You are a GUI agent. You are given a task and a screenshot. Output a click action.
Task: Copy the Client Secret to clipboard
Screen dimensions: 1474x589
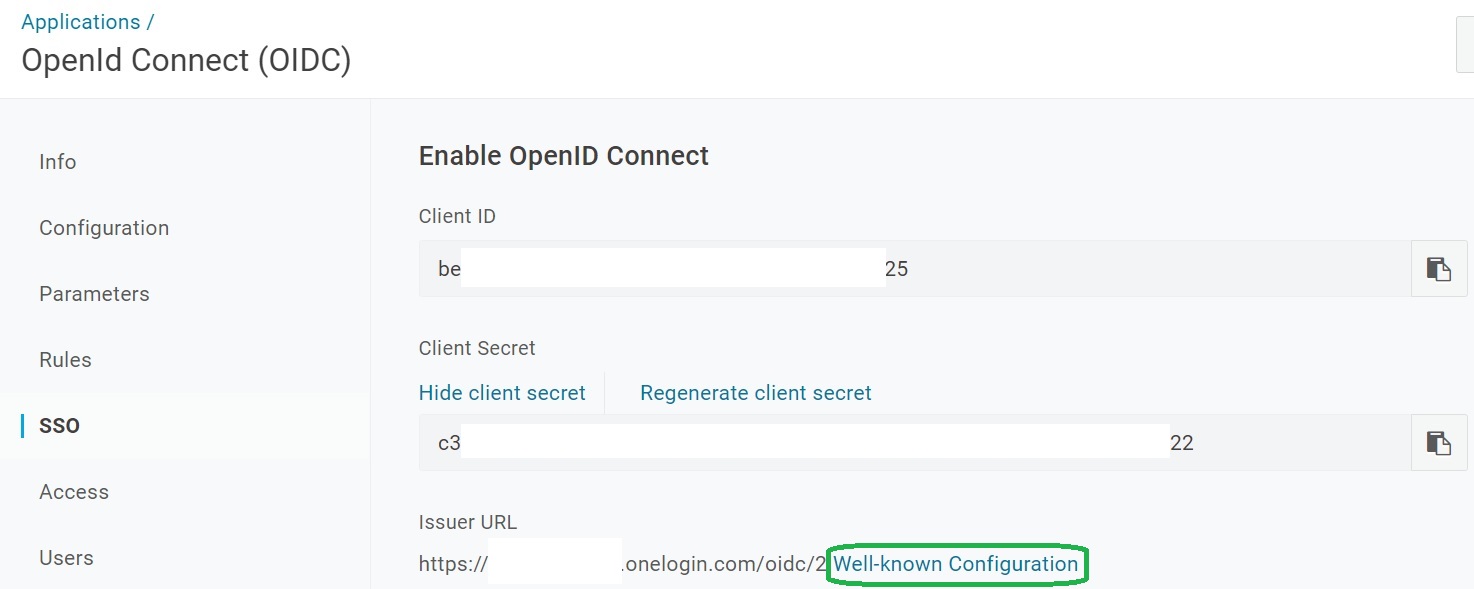pos(1438,443)
